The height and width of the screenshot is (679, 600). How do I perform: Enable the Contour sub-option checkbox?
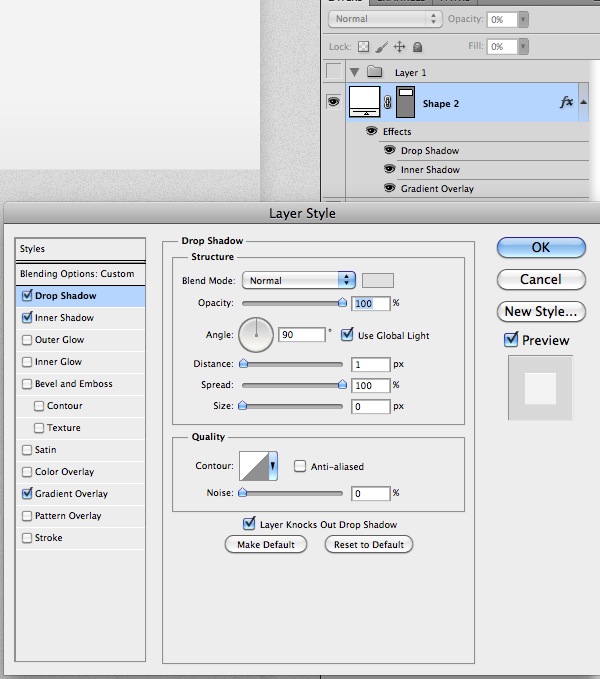[x=39, y=406]
